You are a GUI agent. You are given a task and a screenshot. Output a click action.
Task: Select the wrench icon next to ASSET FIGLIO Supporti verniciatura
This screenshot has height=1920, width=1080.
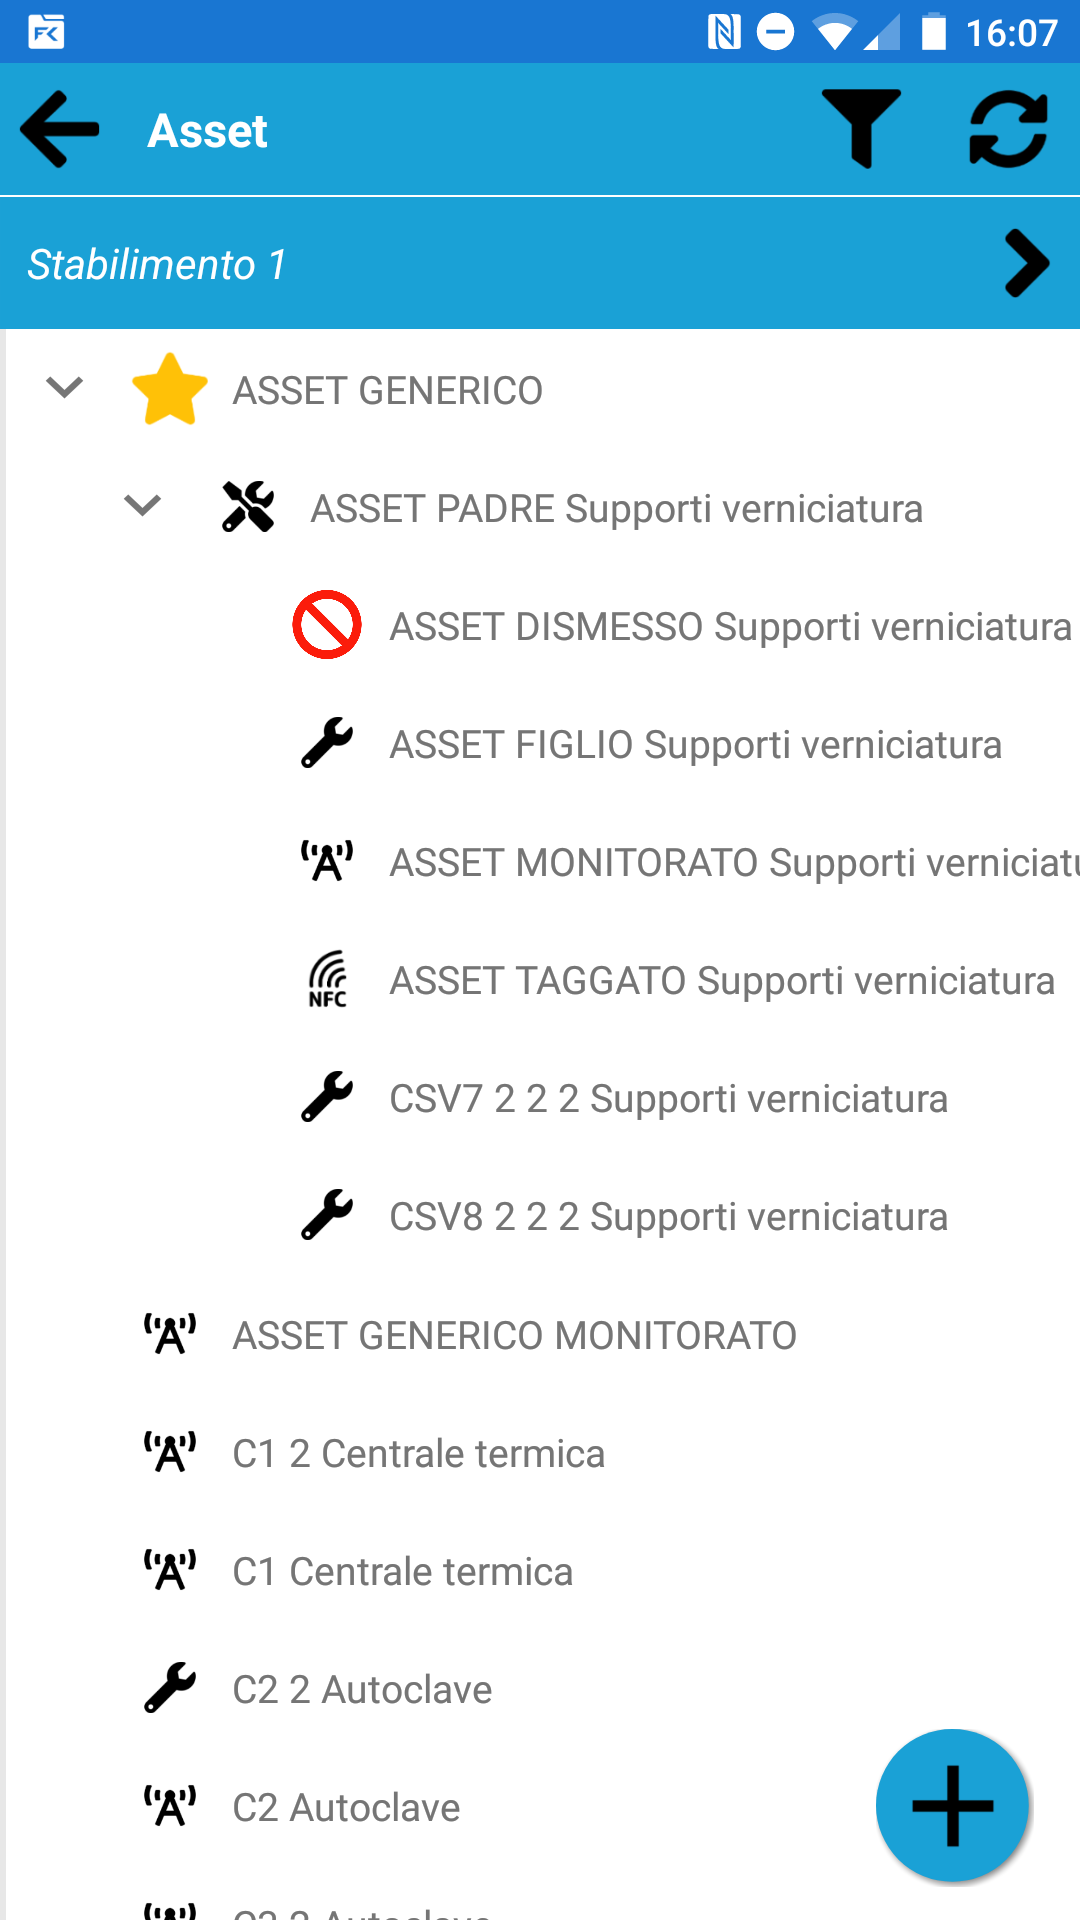click(x=326, y=744)
